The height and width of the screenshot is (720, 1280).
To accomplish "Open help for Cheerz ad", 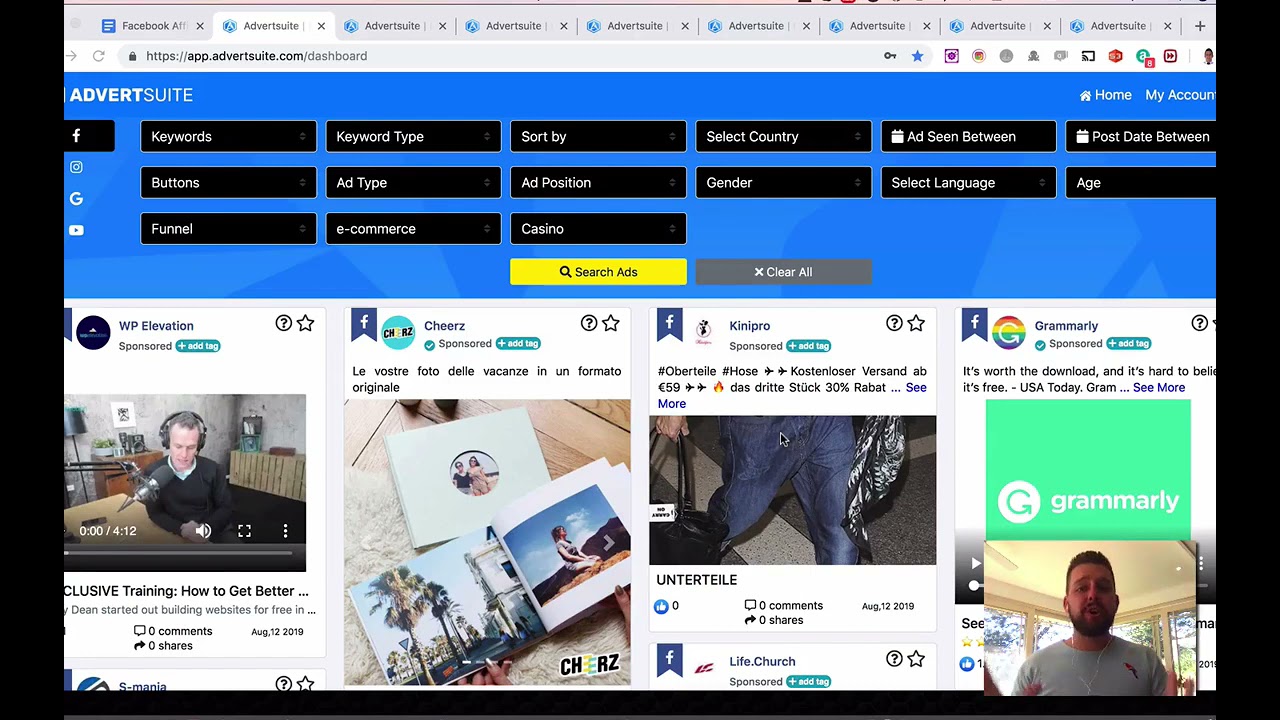I will (589, 323).
